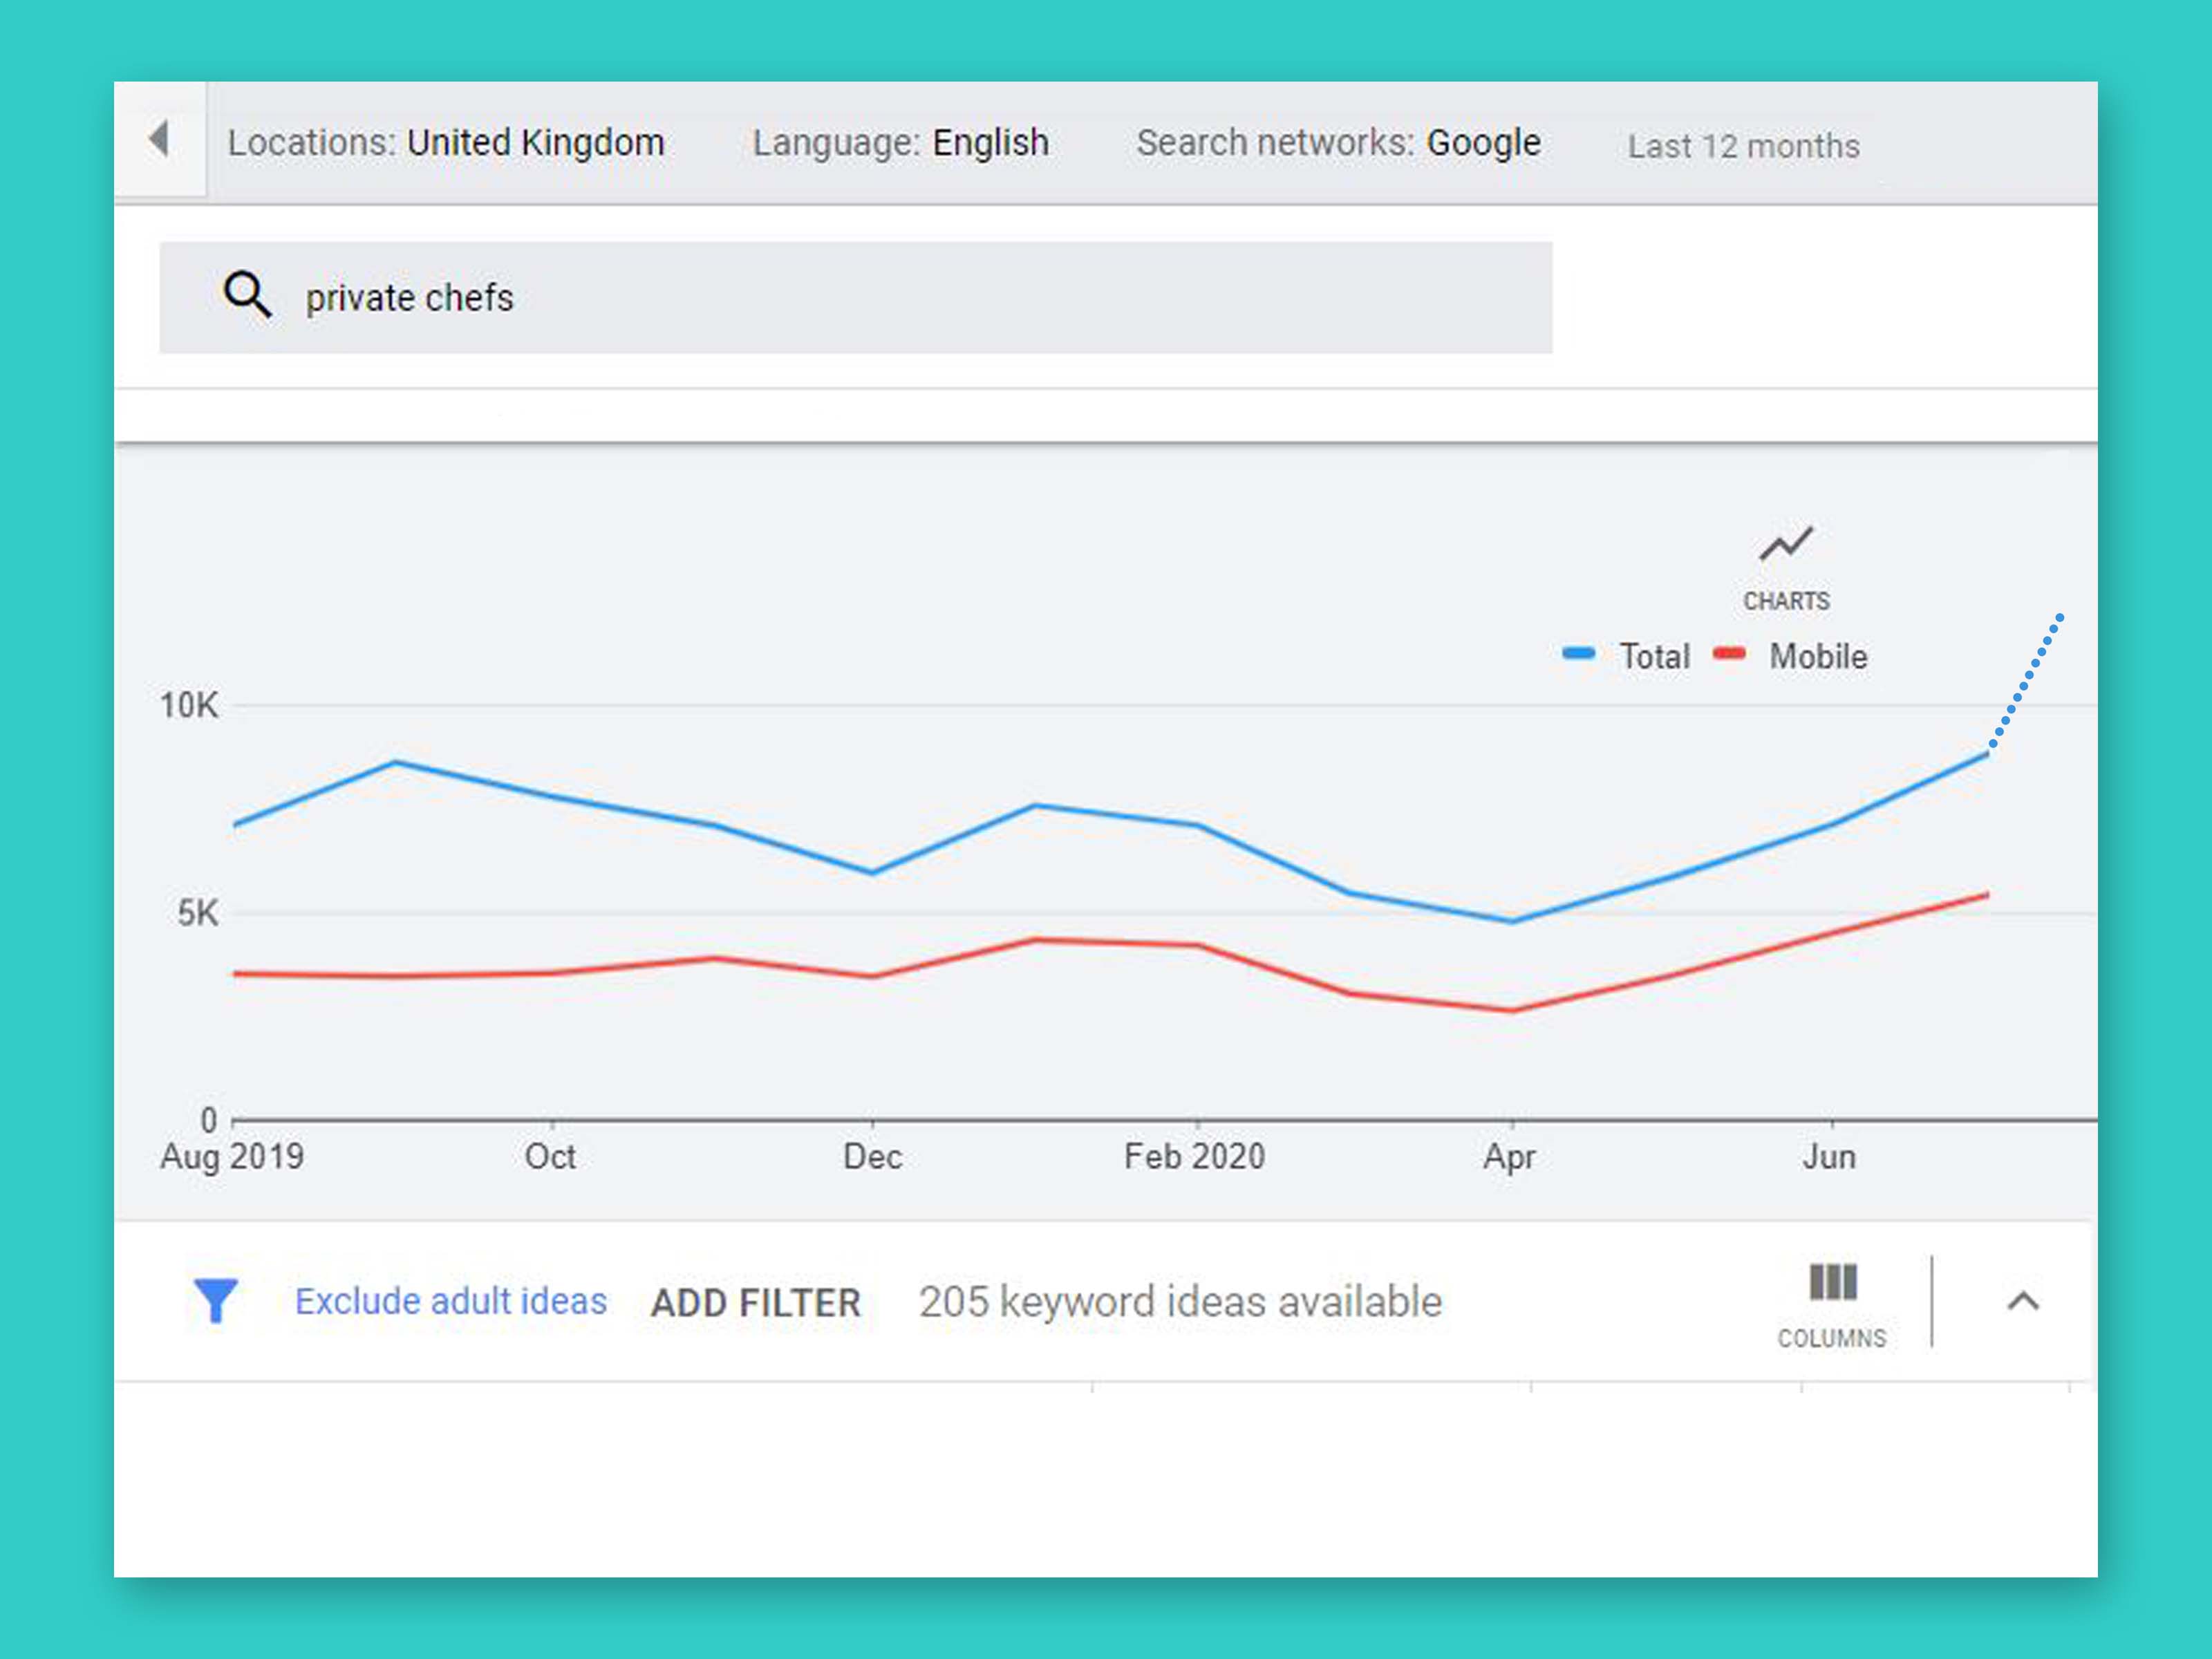The height and width of the screenshot is (1659, 2212).
Task: Click the blue Total legend swatch
Action: [1578, 654]
